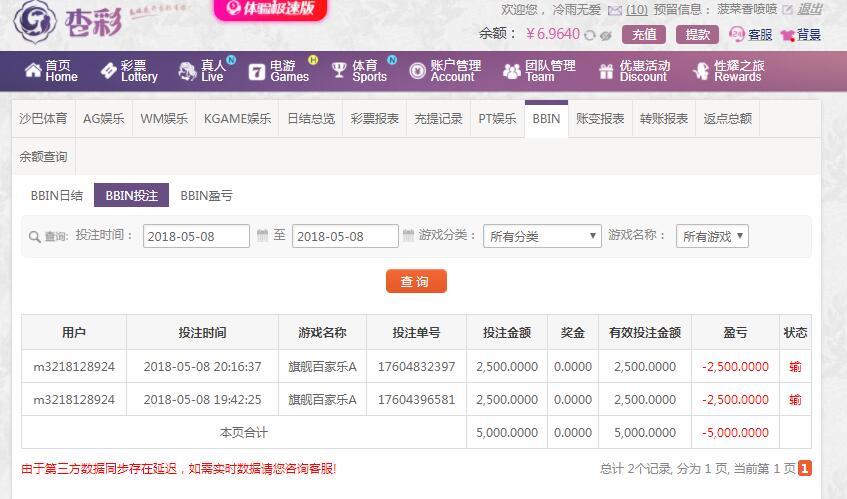Click the mail envelope icon
The height and width of the screenshot is (499, 847).
615,10
